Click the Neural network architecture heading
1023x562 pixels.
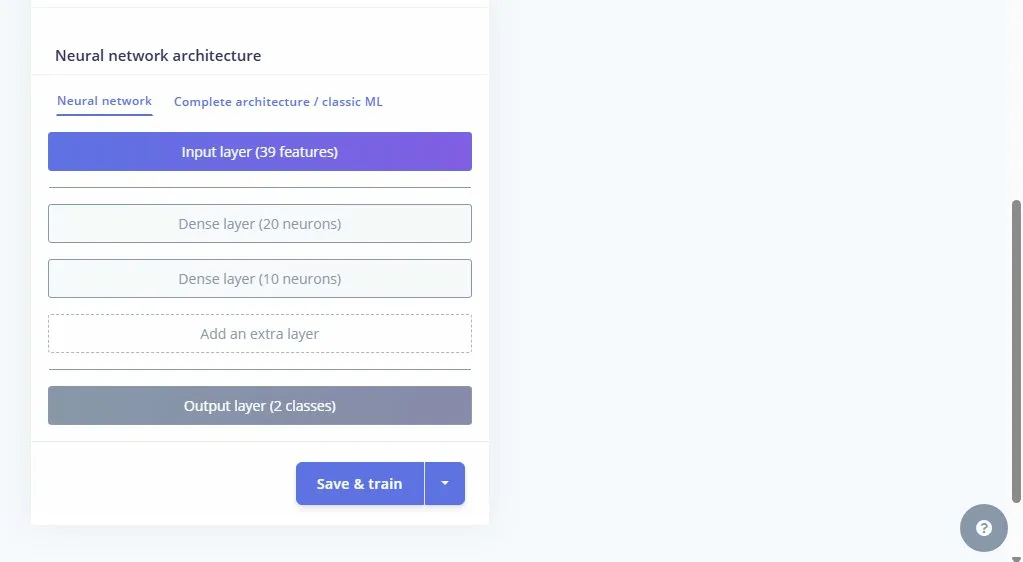[x=158, y=56]
